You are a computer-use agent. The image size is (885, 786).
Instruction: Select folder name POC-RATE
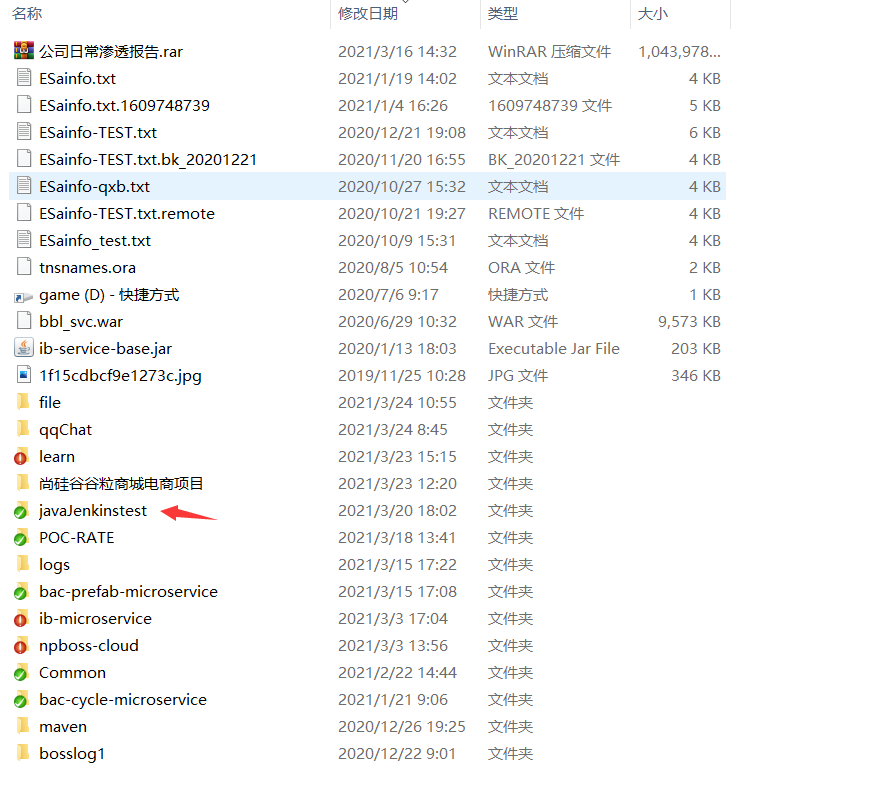click(x=77, y=538)
